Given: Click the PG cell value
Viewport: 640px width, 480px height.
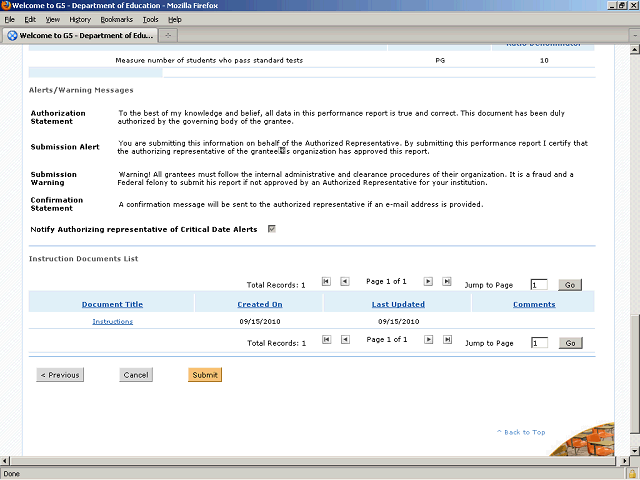Looking at the screenshot, I should (x=440, y=60).
